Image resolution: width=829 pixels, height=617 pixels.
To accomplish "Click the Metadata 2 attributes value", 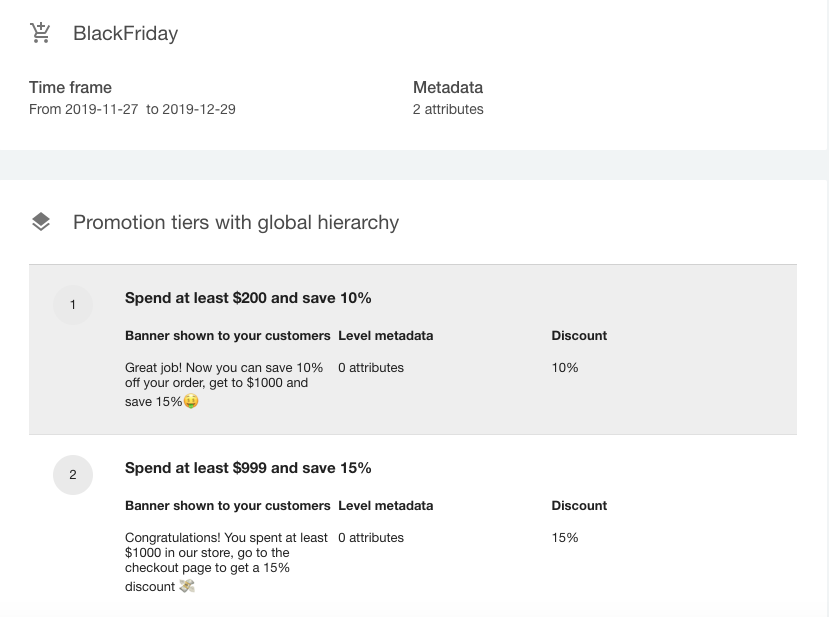I will coord(448,109).
